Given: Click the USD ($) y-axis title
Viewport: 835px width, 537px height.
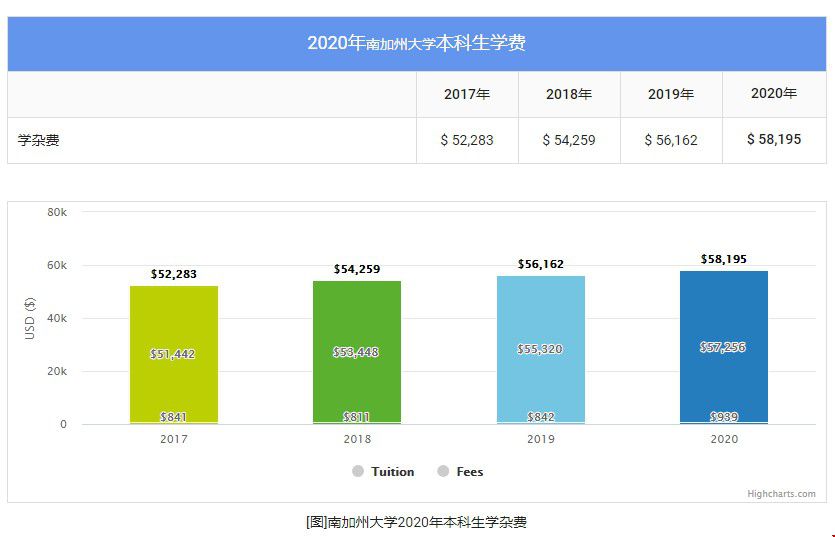Looking at the screenshot, I should point(30,318).
